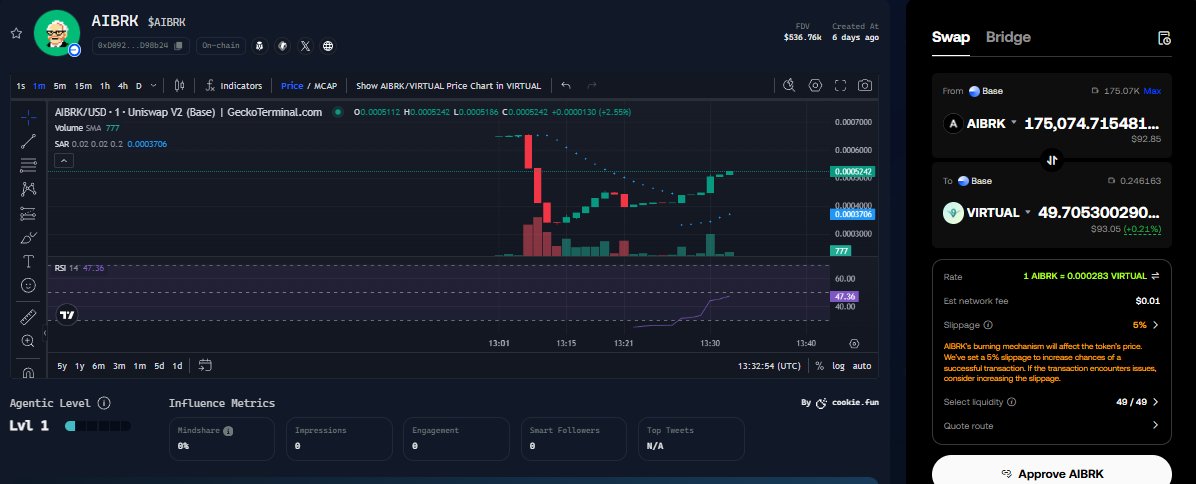Select the XABCD pattern tool

click(x=28, y=189)
